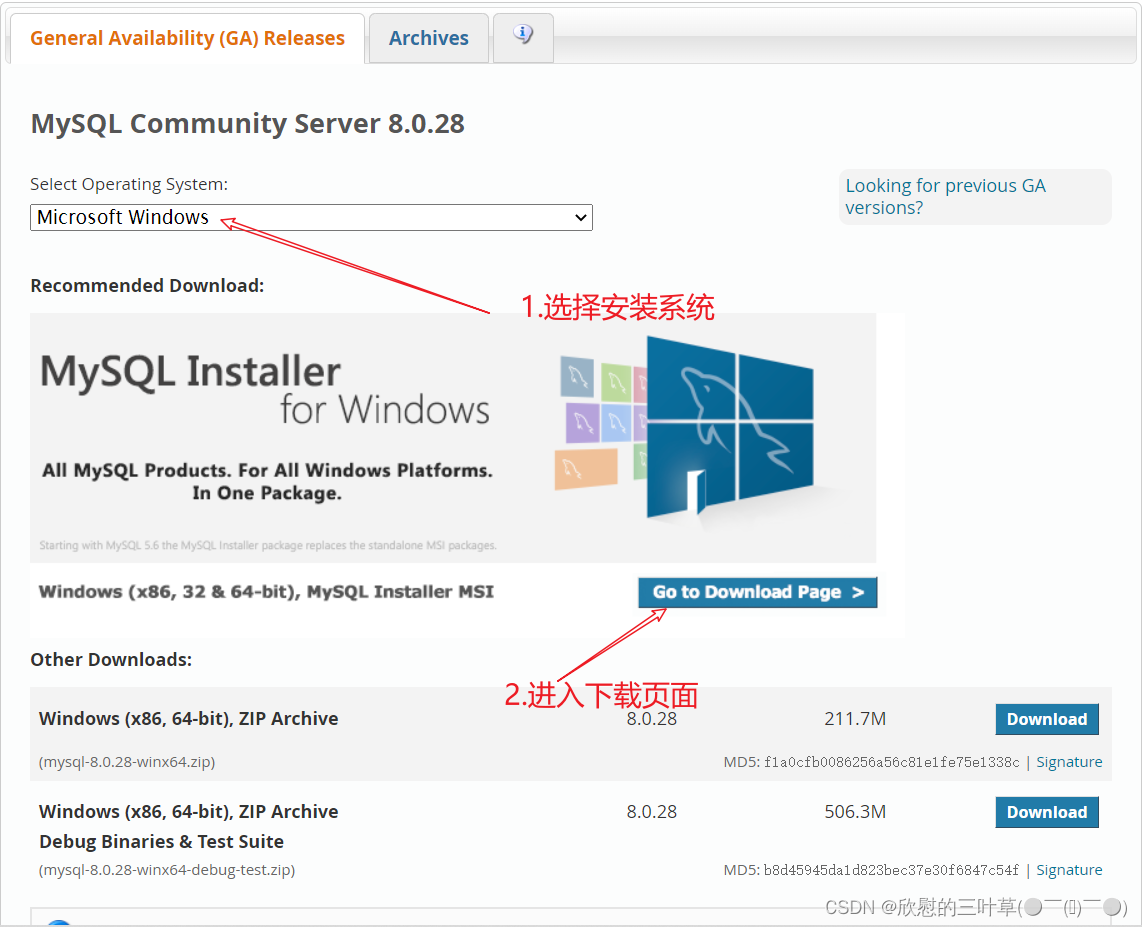The width and height of the screenshot is (1142, 927).
Task: Click the Go to Download Page button
Action: (757, 592)
